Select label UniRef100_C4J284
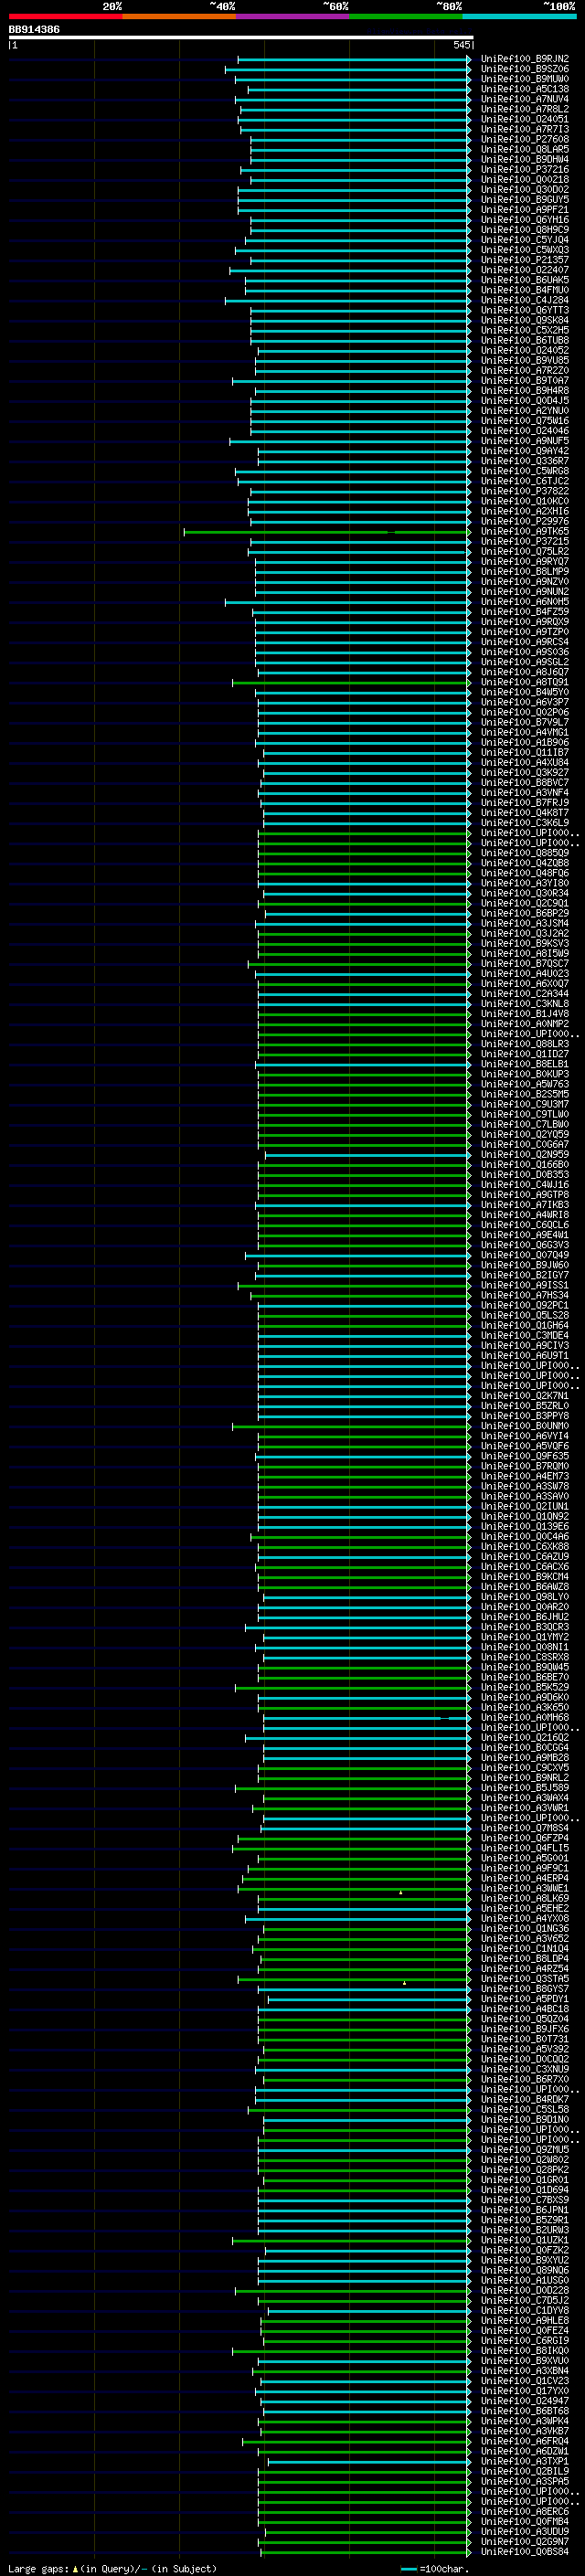Screen dimensions: 585x2576 point(524,300)
